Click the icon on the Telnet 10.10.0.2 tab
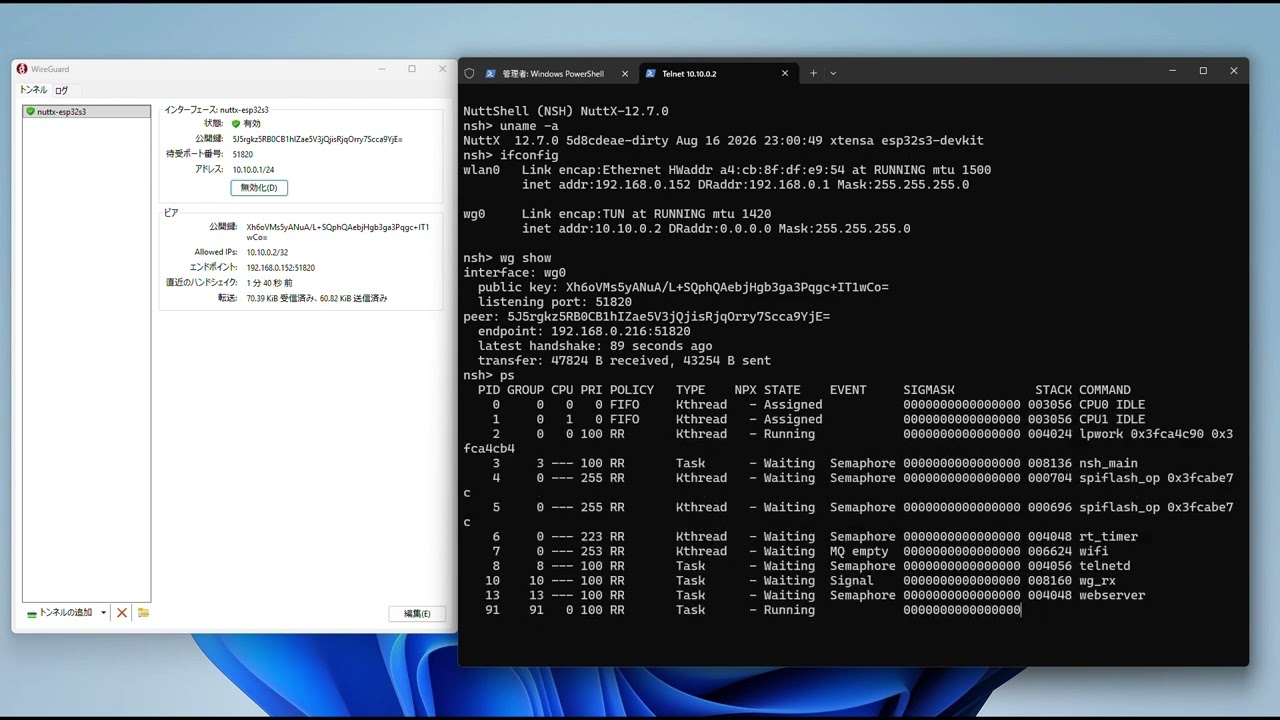1280x720 pixels. pos(651,73)
